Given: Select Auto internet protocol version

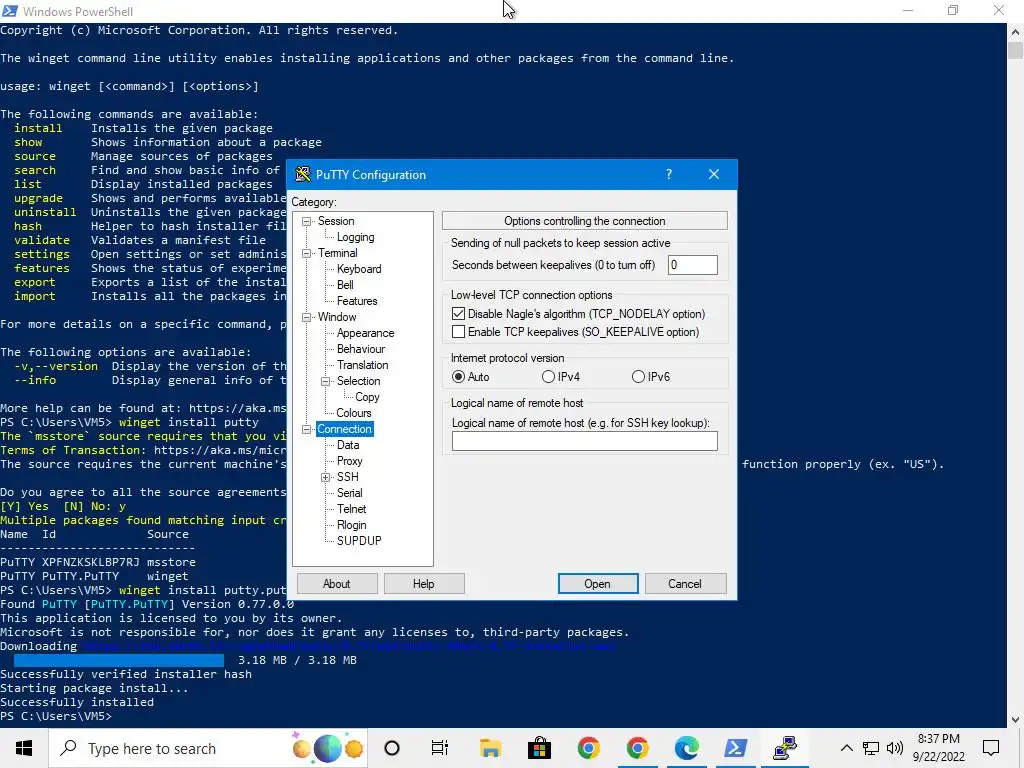Looking at the screenshot, I should (458, 377).
